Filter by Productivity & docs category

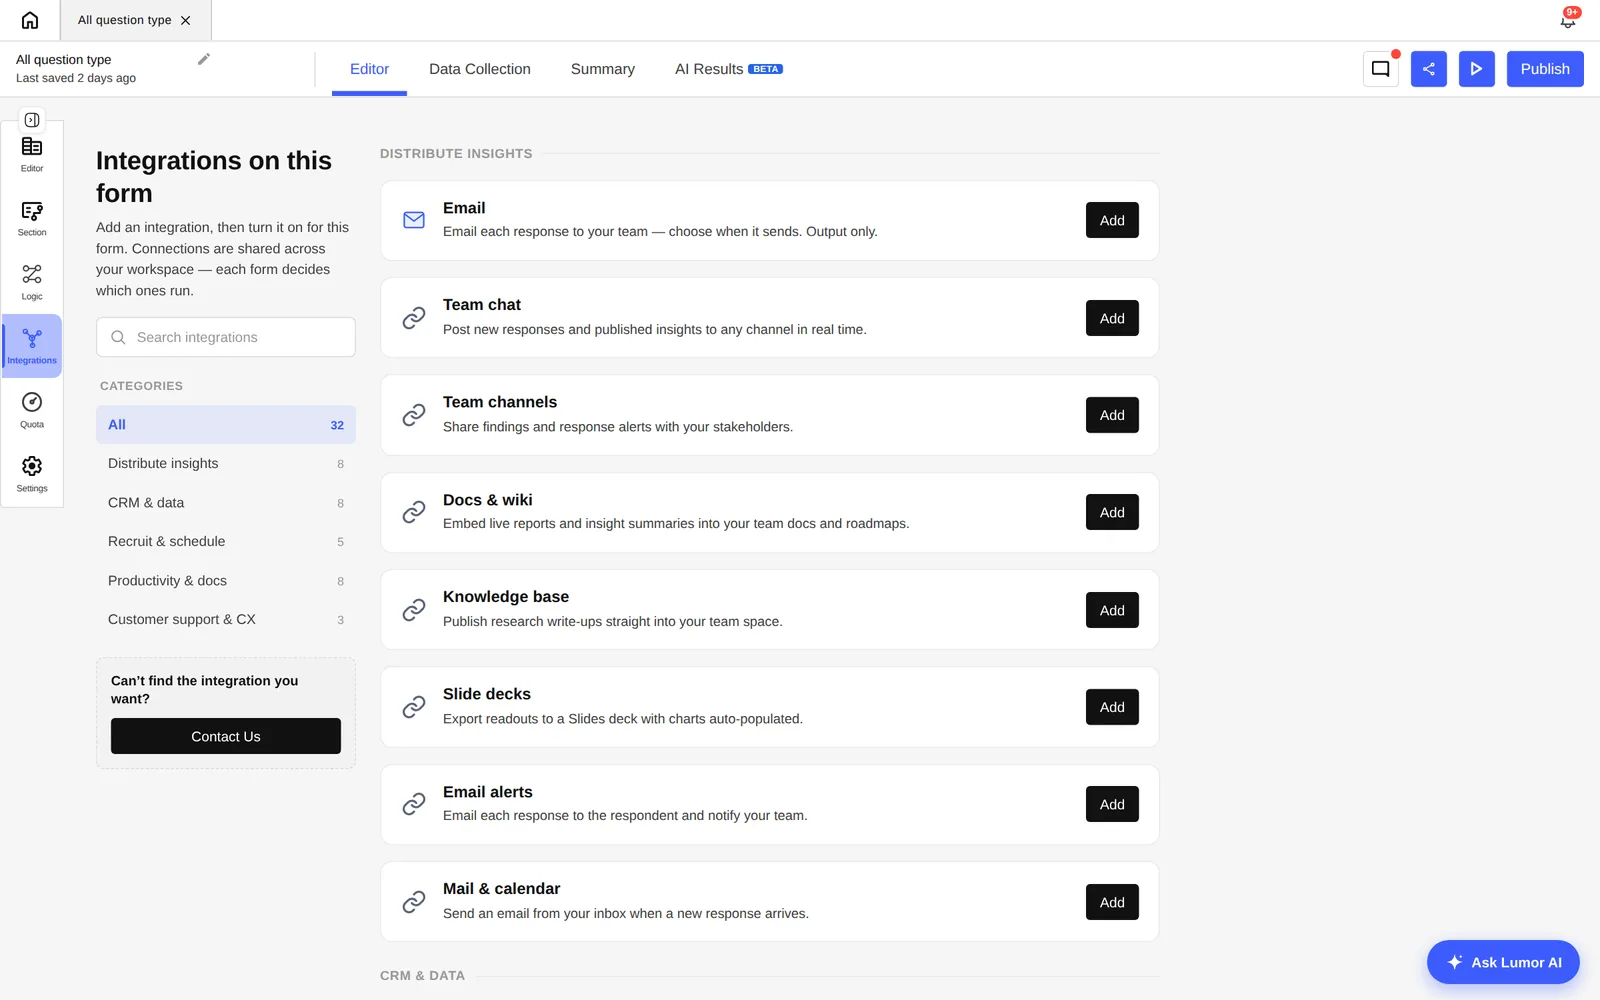pyautogui.click(x=226, y=581)
